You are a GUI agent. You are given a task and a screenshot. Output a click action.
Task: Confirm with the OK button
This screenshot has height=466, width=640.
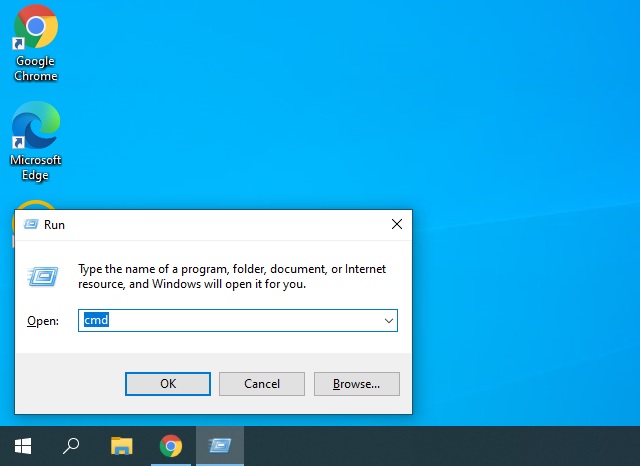[168, 384]
